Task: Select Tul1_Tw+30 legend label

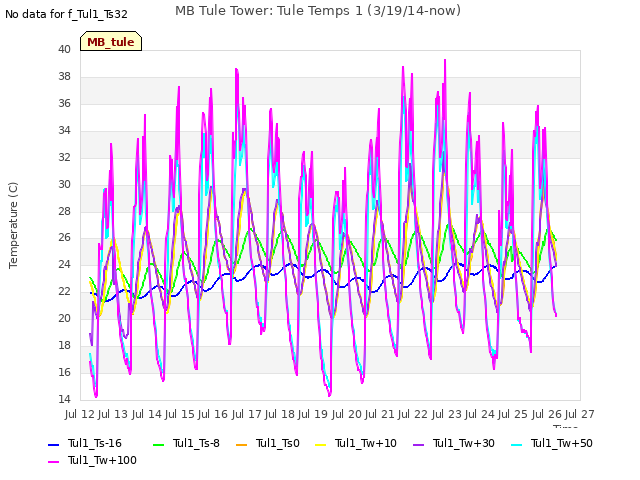Action: click(464, 443)
